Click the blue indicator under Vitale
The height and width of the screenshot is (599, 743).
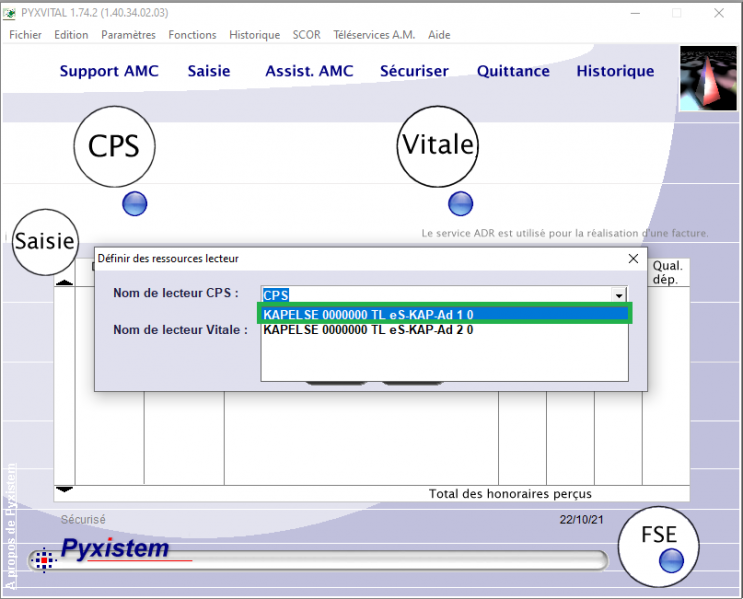pyautogui.click(x=460, y=204)
